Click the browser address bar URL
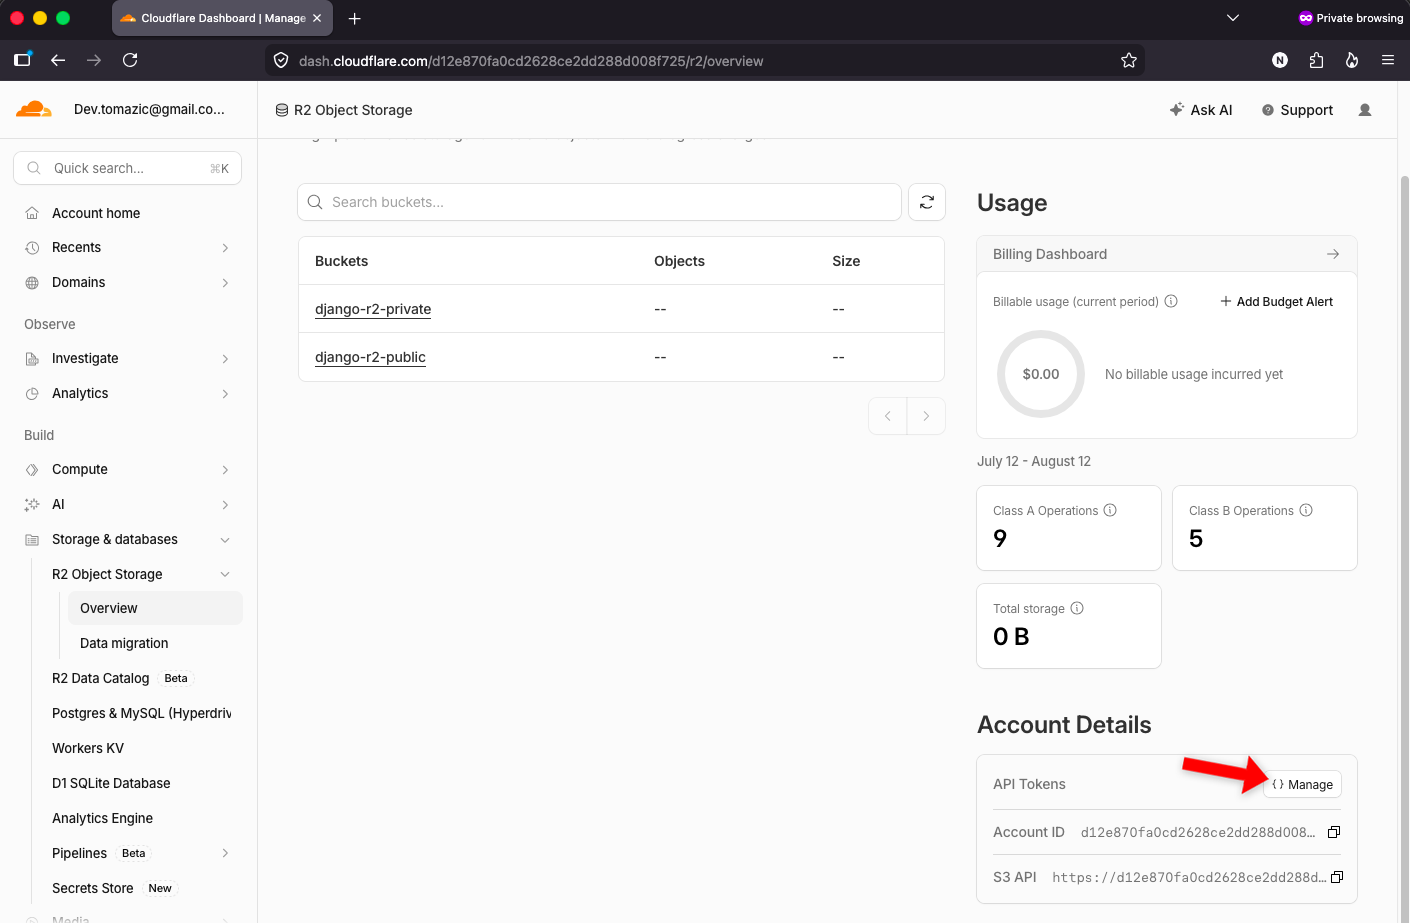The width and height of the screenshot is (1410, 923). [531, 61]
